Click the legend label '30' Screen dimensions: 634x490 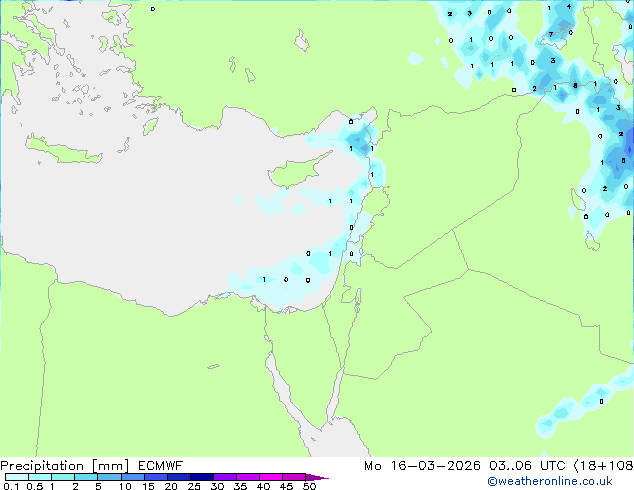tap(217, 486)
